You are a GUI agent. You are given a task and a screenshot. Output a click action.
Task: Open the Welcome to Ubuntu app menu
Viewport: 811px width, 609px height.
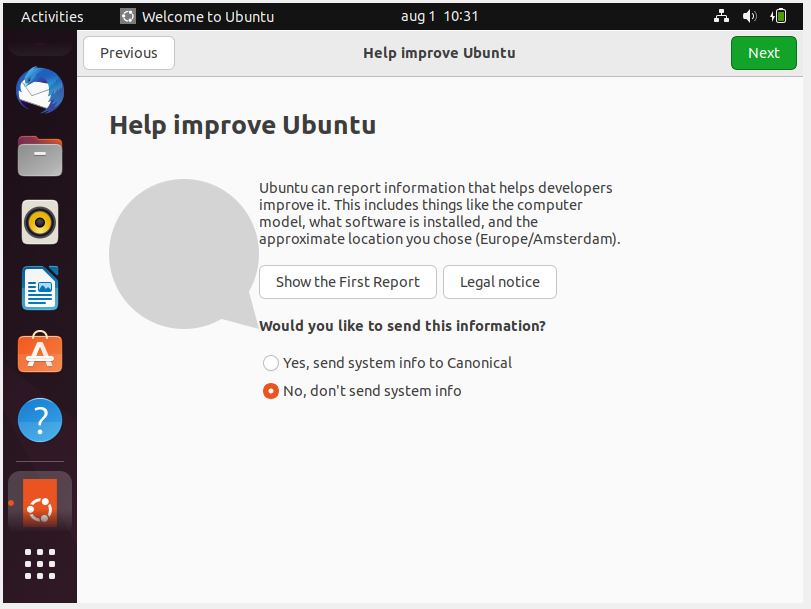pos(197,16)
